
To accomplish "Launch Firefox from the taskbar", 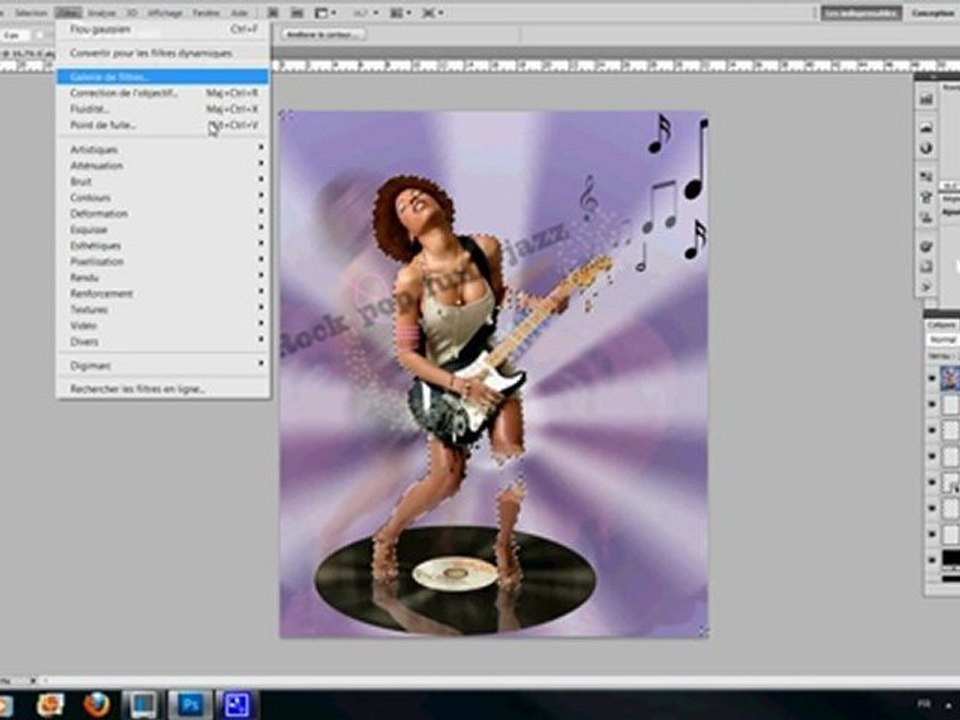I will coord(96,705).
